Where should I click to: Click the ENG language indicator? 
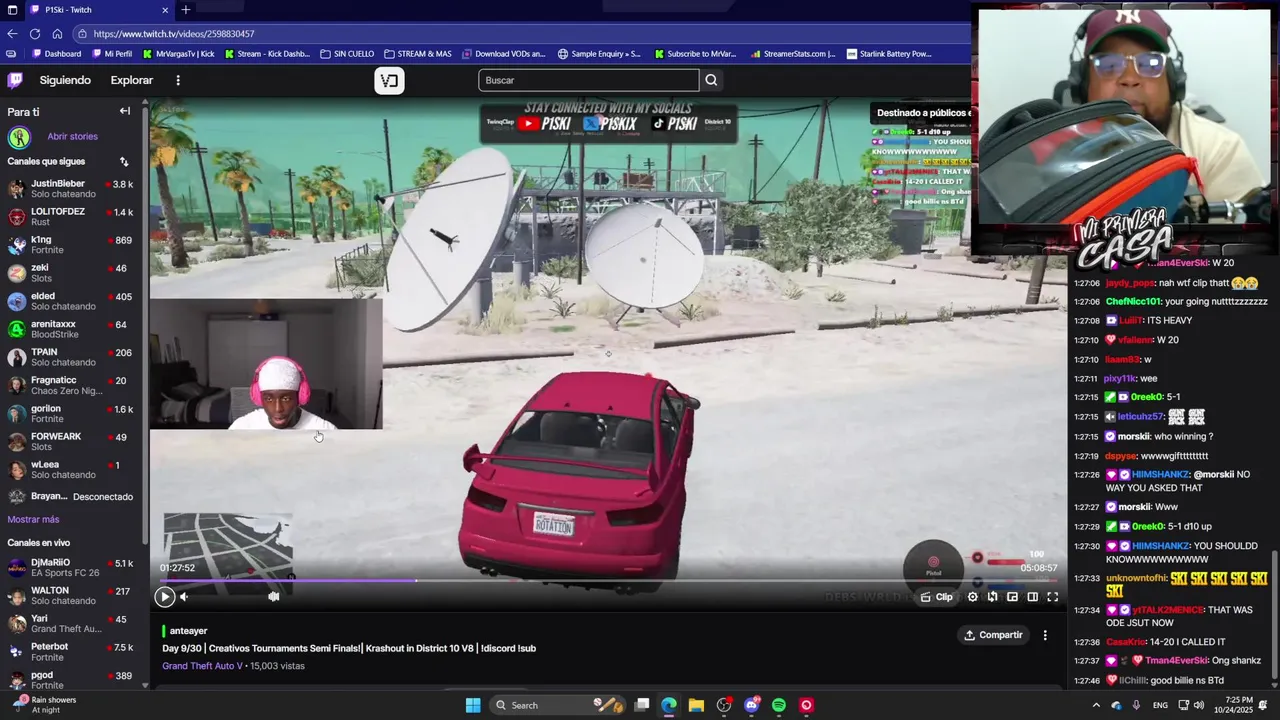[1160, 706]
